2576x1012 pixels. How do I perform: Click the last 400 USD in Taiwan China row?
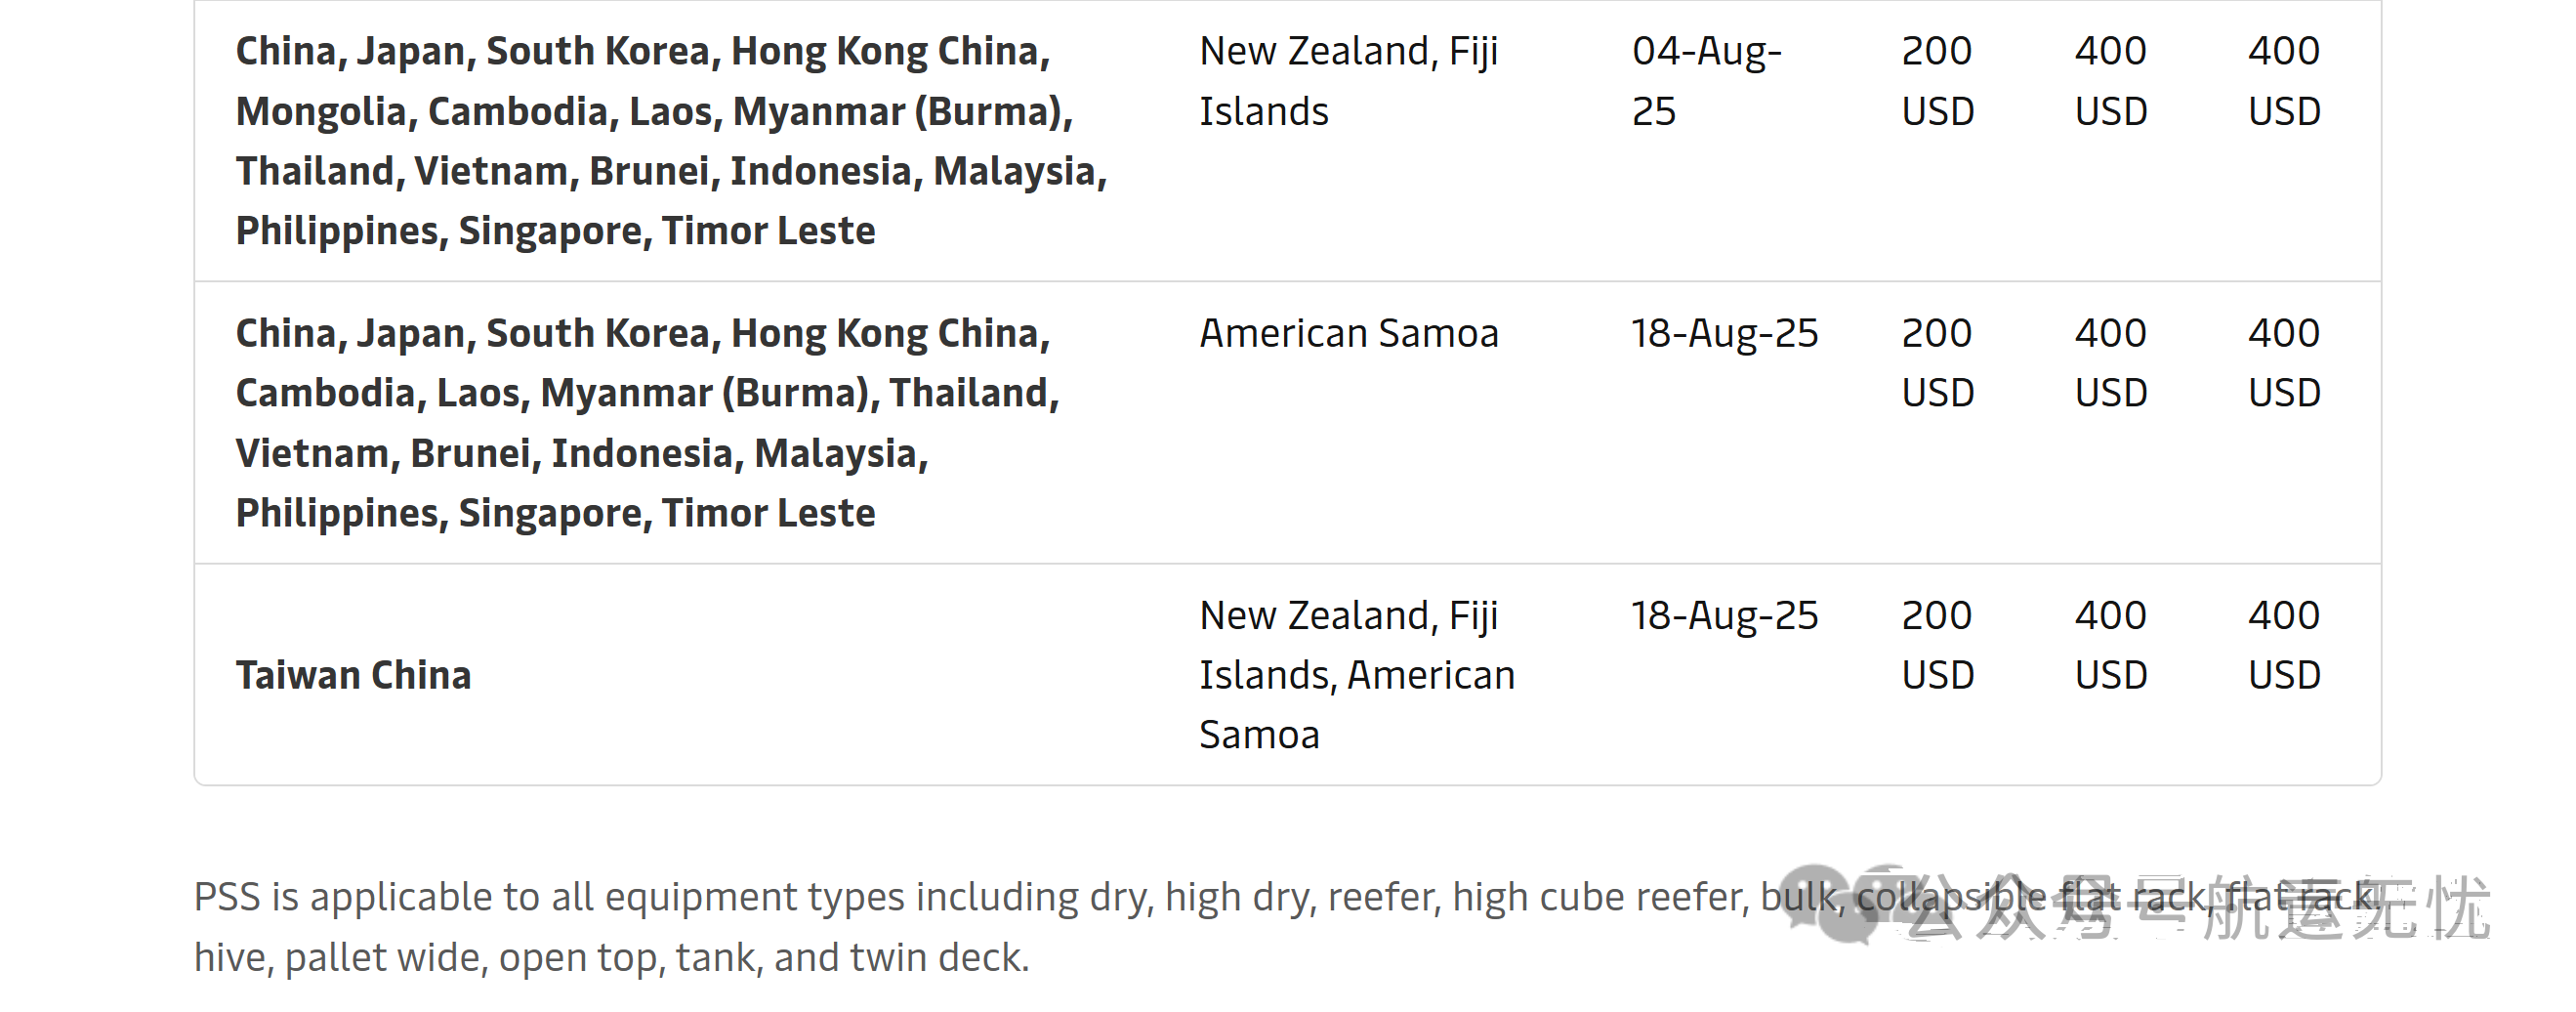[x=2285, y=645]
